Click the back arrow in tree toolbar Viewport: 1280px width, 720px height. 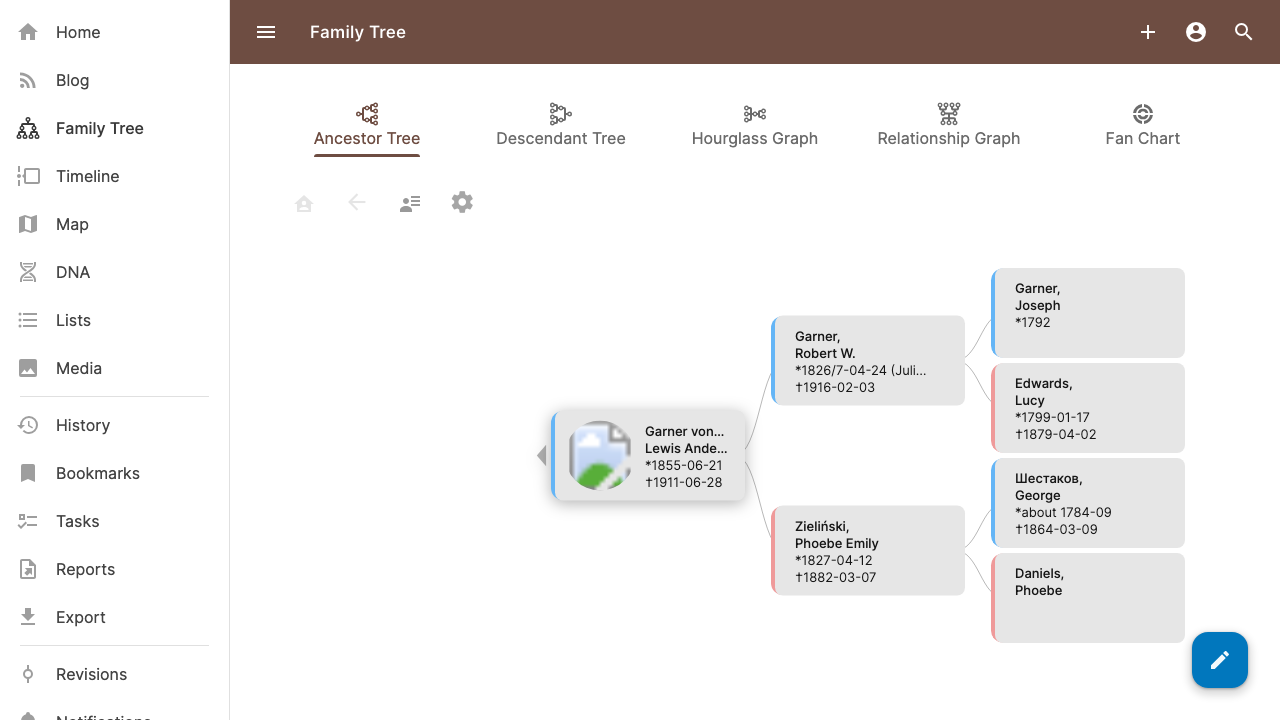coord(357,202)
